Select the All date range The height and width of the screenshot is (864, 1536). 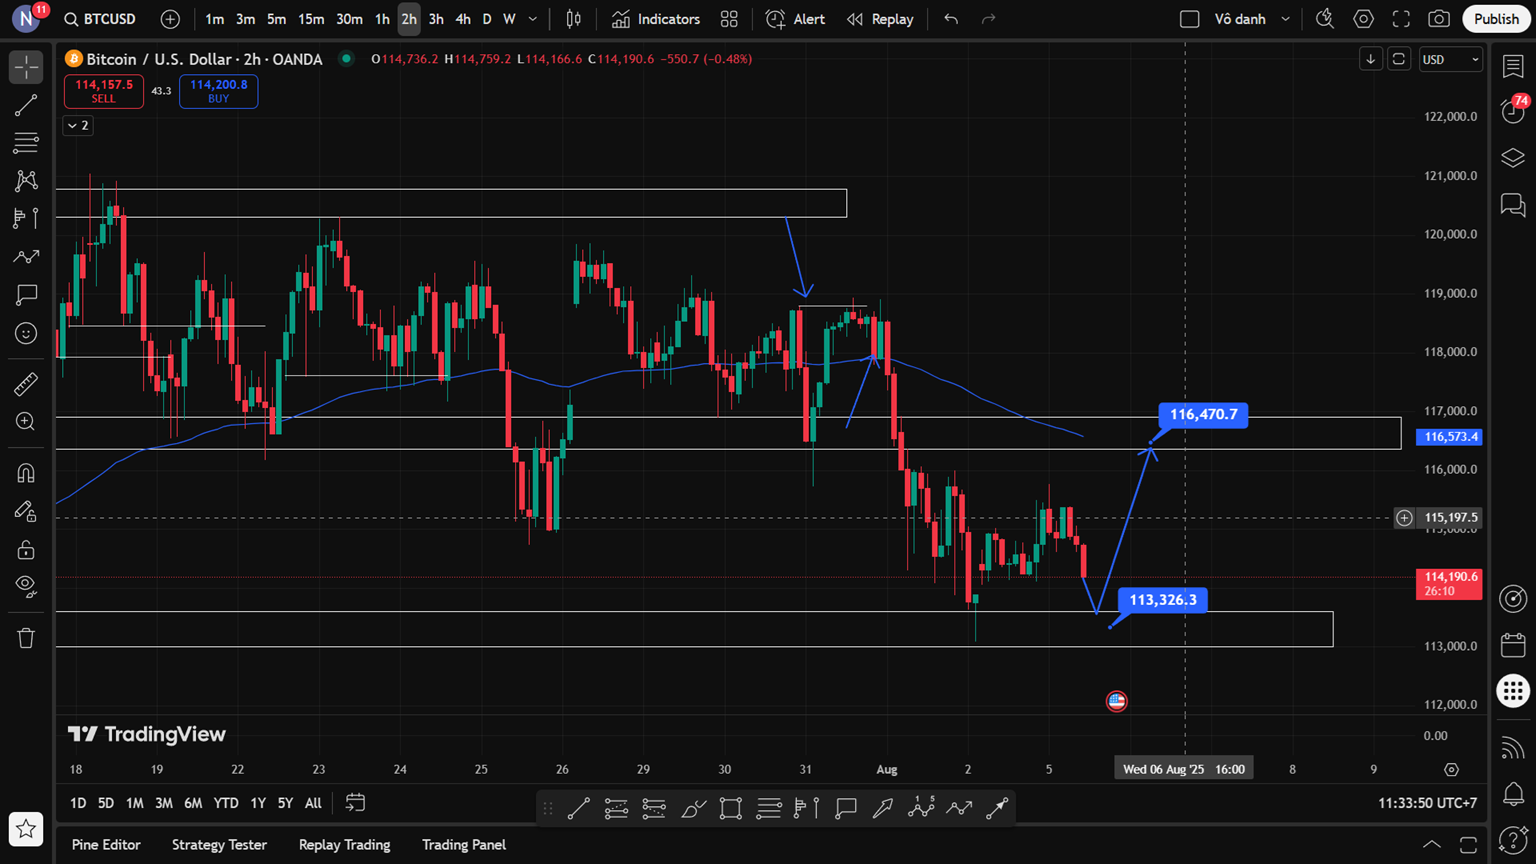[313, 803]
